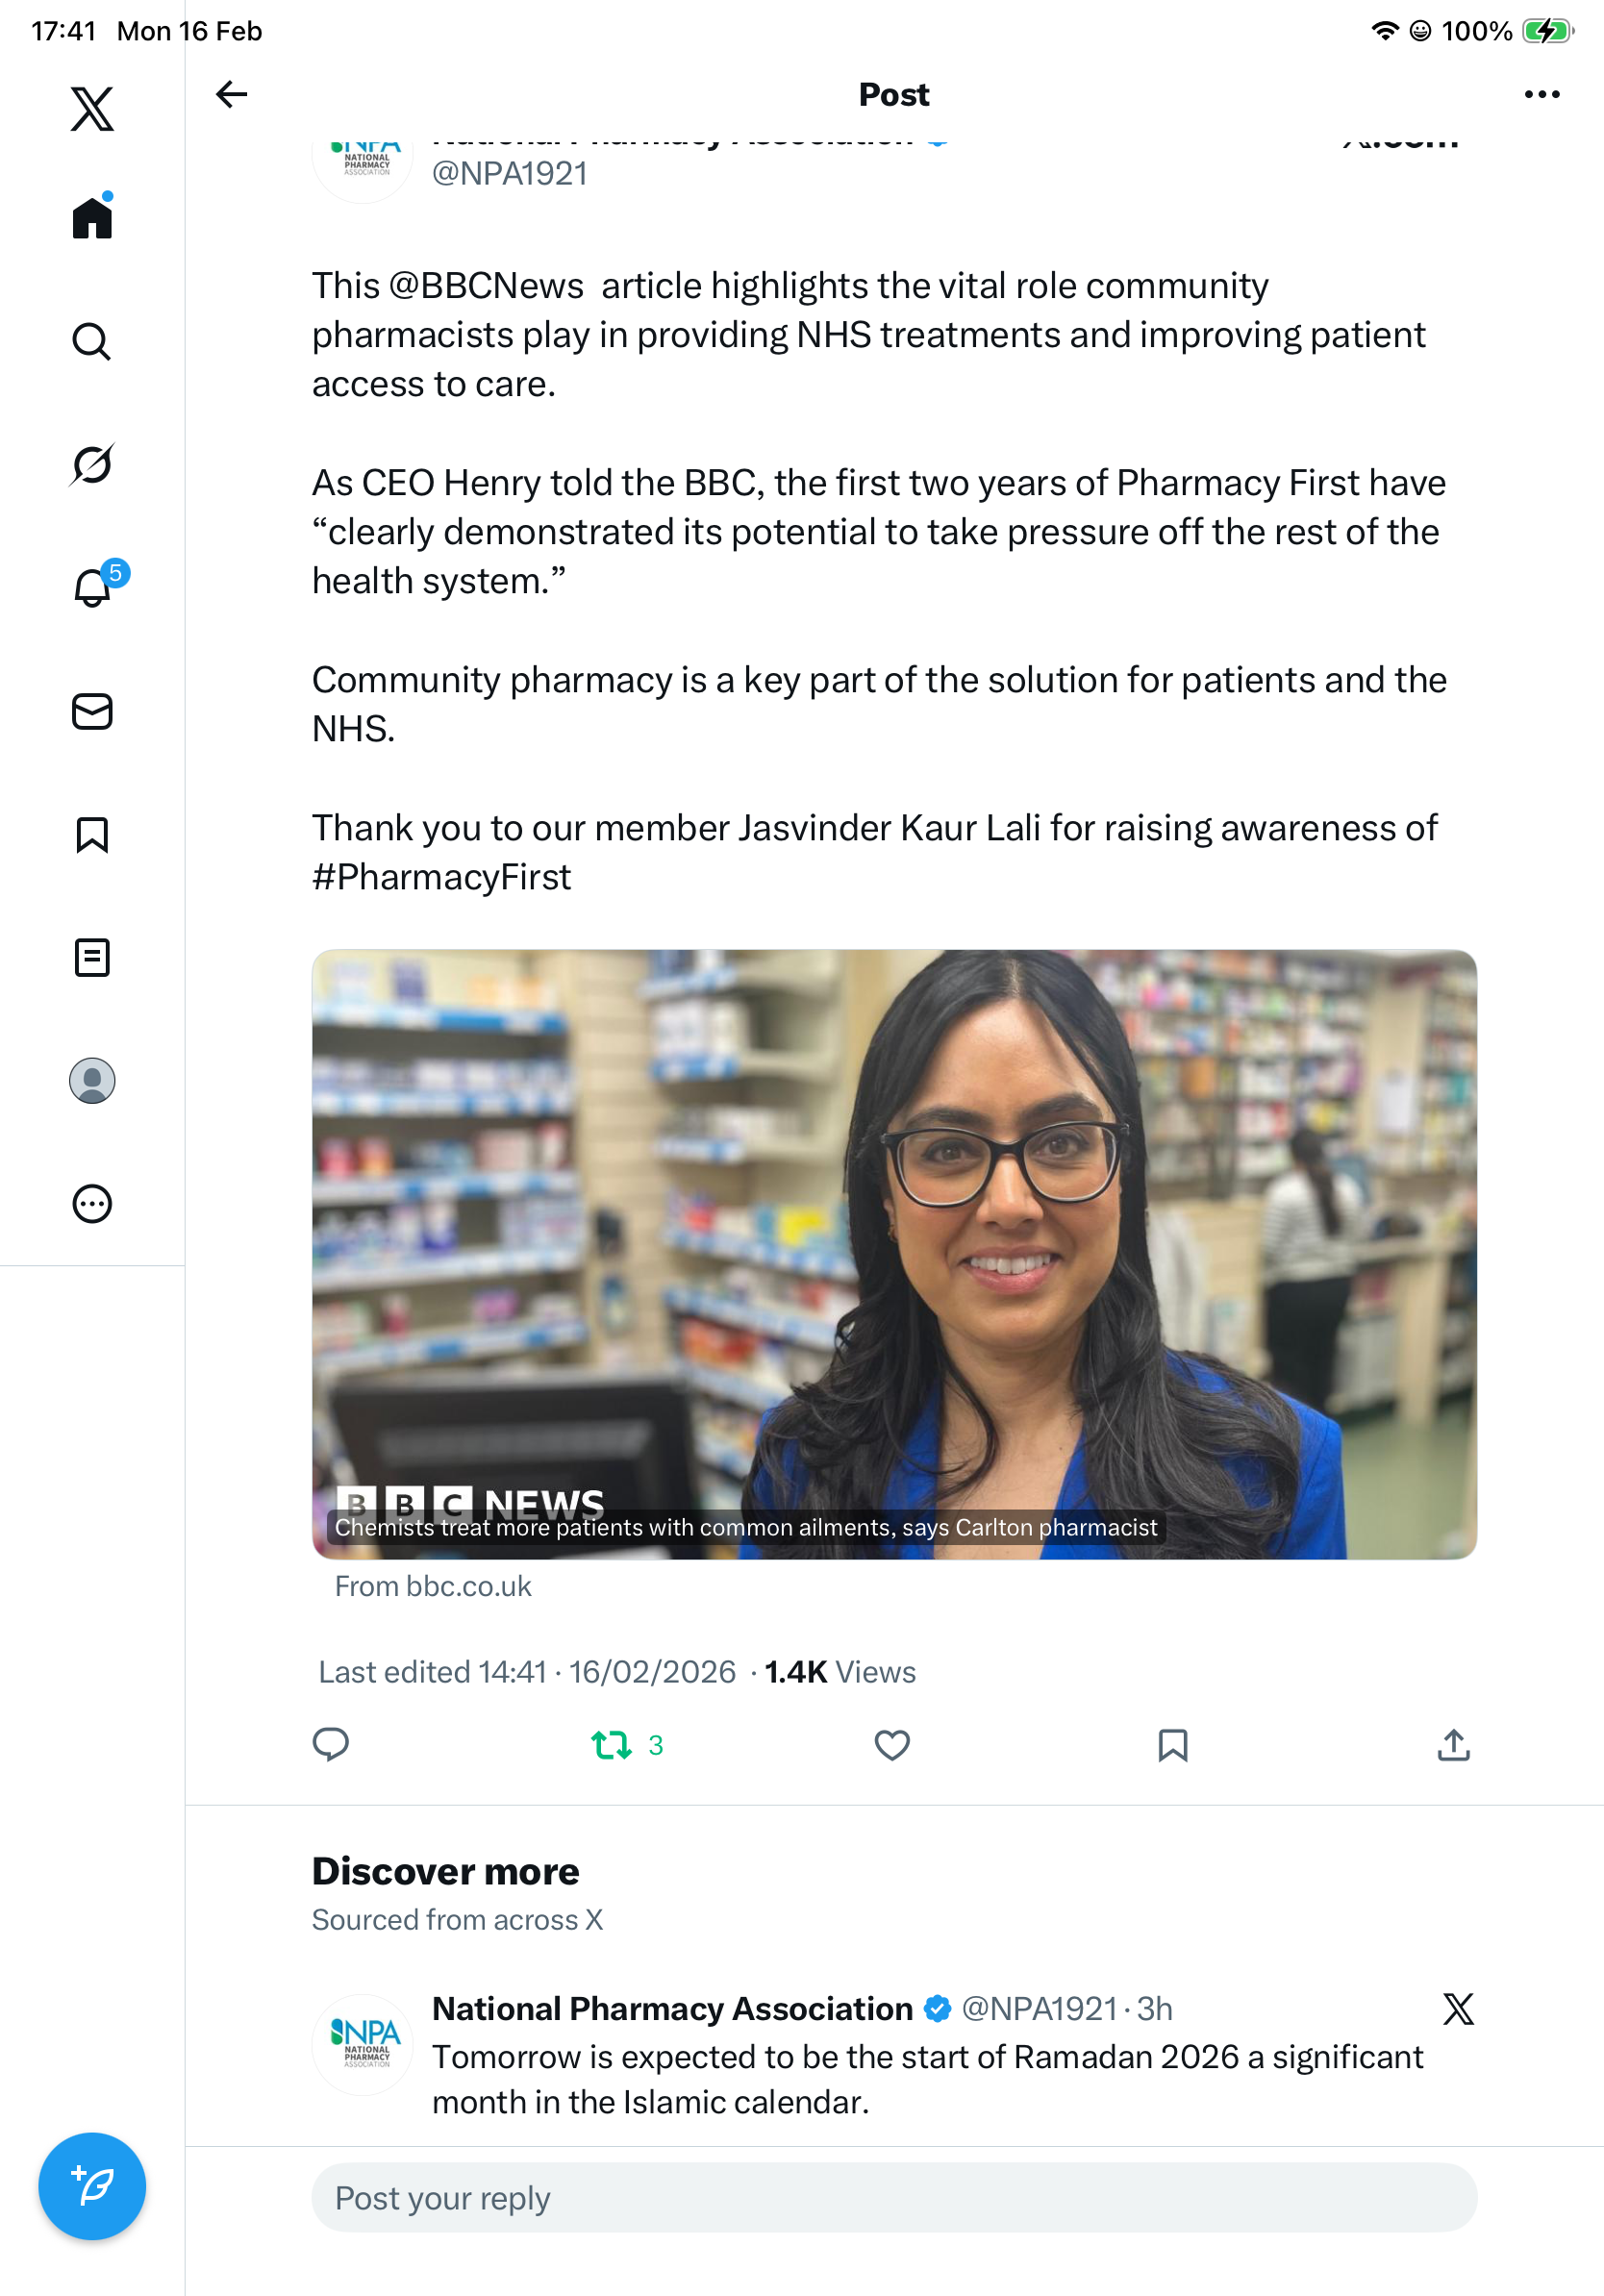Open Bookmarks in the sidebar
Viewport: 1604px width, 2296px height.
(92, 834)
